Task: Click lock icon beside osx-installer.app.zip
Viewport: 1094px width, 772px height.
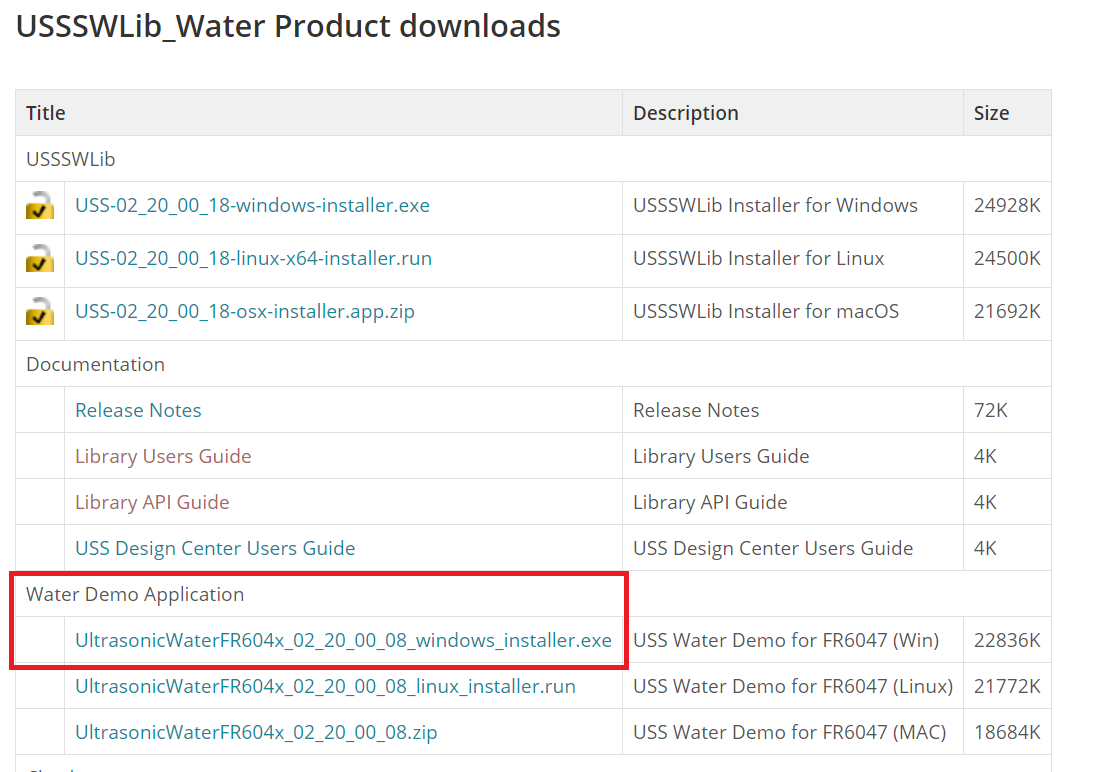Action: coord(40,312)
